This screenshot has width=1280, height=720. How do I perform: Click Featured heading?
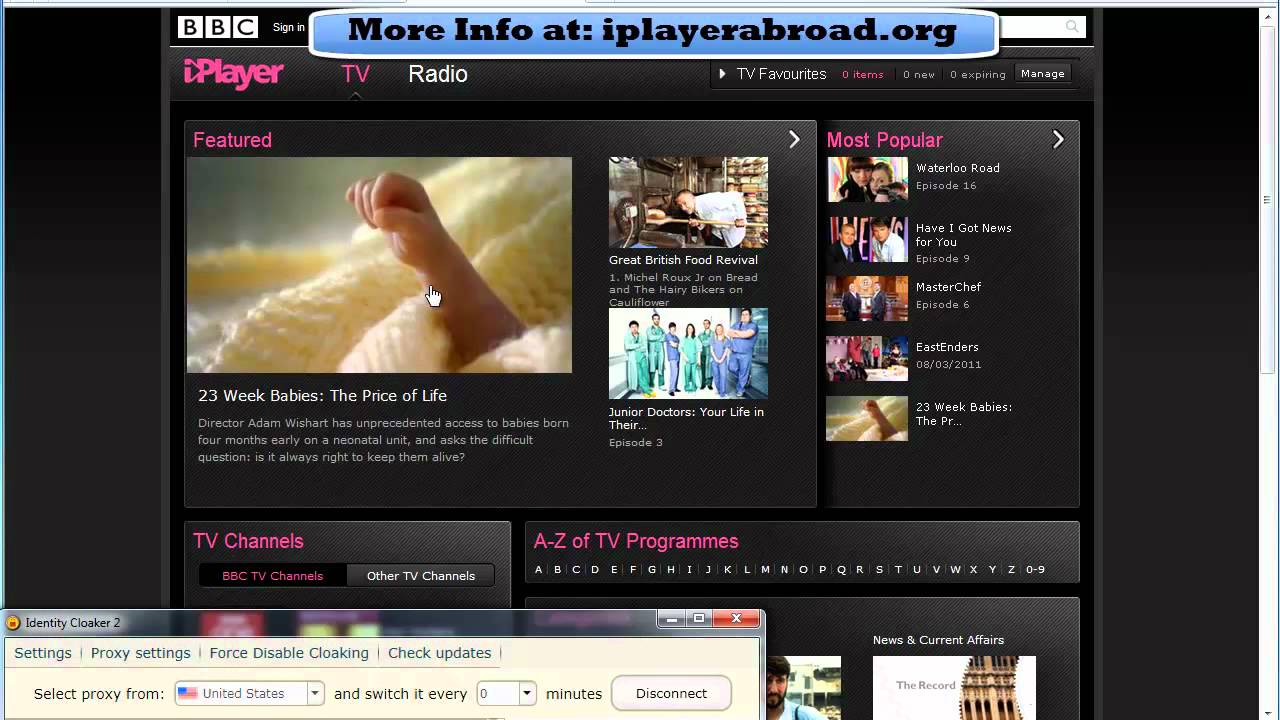[x=232, y=140]
